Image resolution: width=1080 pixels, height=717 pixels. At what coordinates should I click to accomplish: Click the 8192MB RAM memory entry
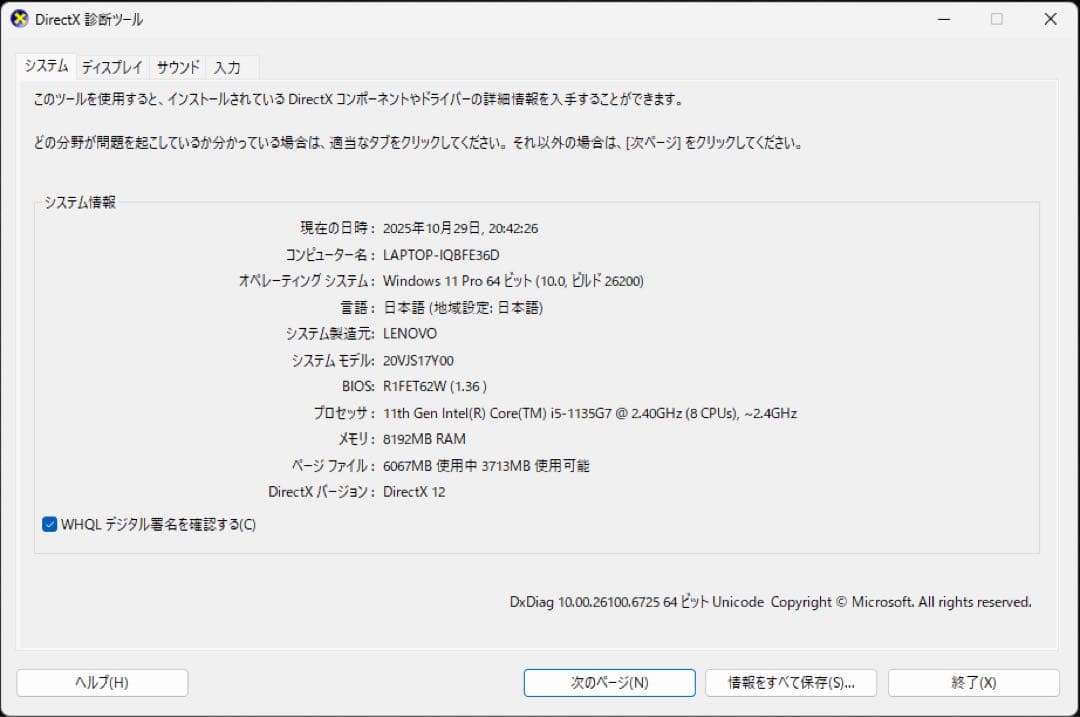point(424,439)
